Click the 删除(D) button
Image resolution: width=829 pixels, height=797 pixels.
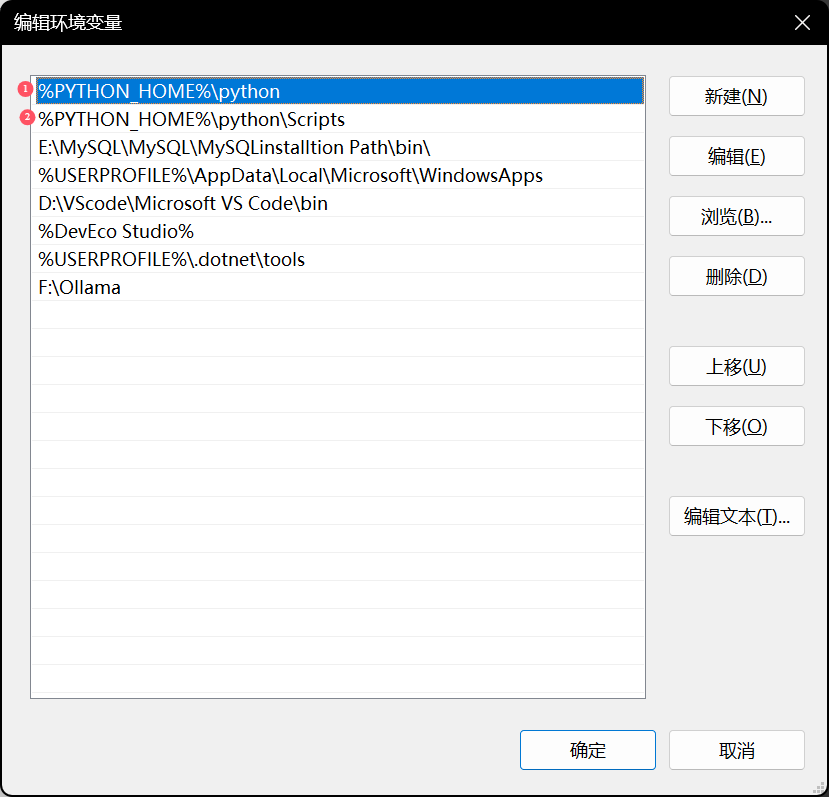point(736,276)
